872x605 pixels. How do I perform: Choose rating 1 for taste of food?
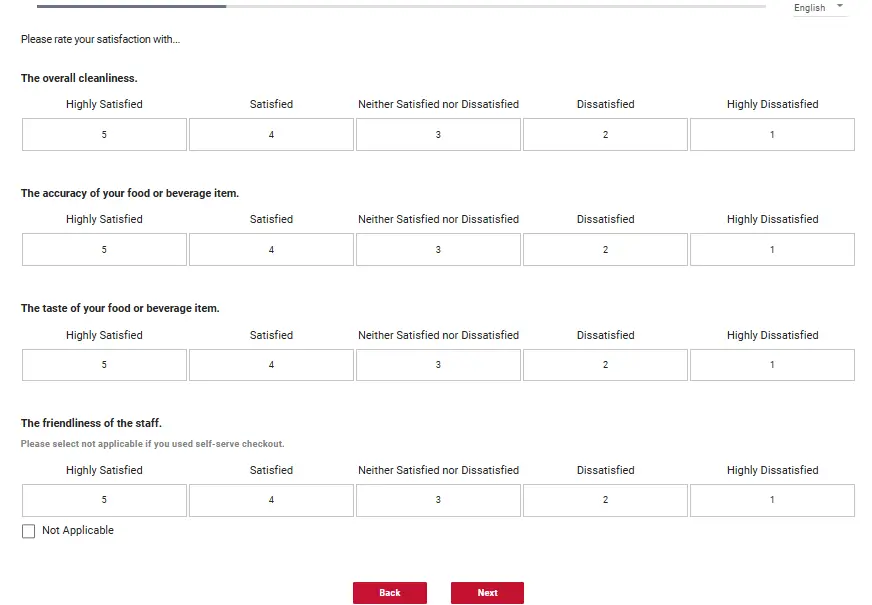click(x=772, y=365)
